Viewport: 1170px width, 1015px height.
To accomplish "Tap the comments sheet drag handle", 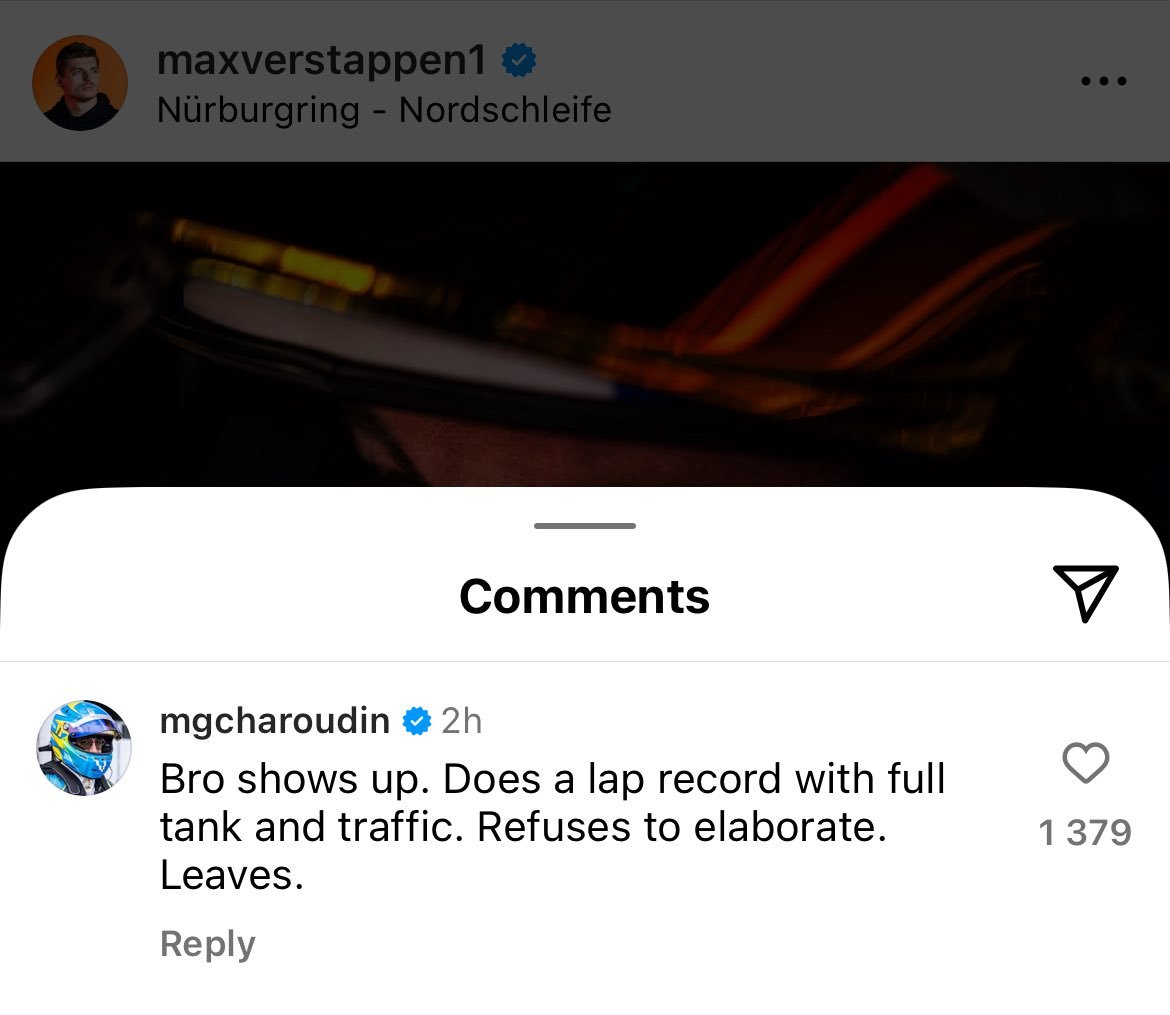I will point(585,526).
